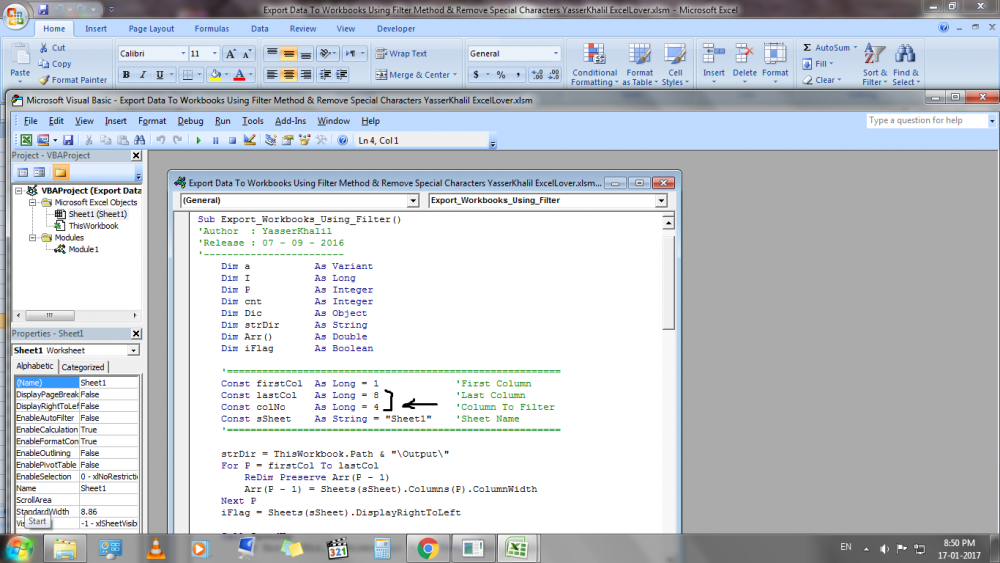Click Format Painter in Excel ribbon
The width and height of the screenshot is (1000, 563).
pyautogui.click(x=72, y=80)
